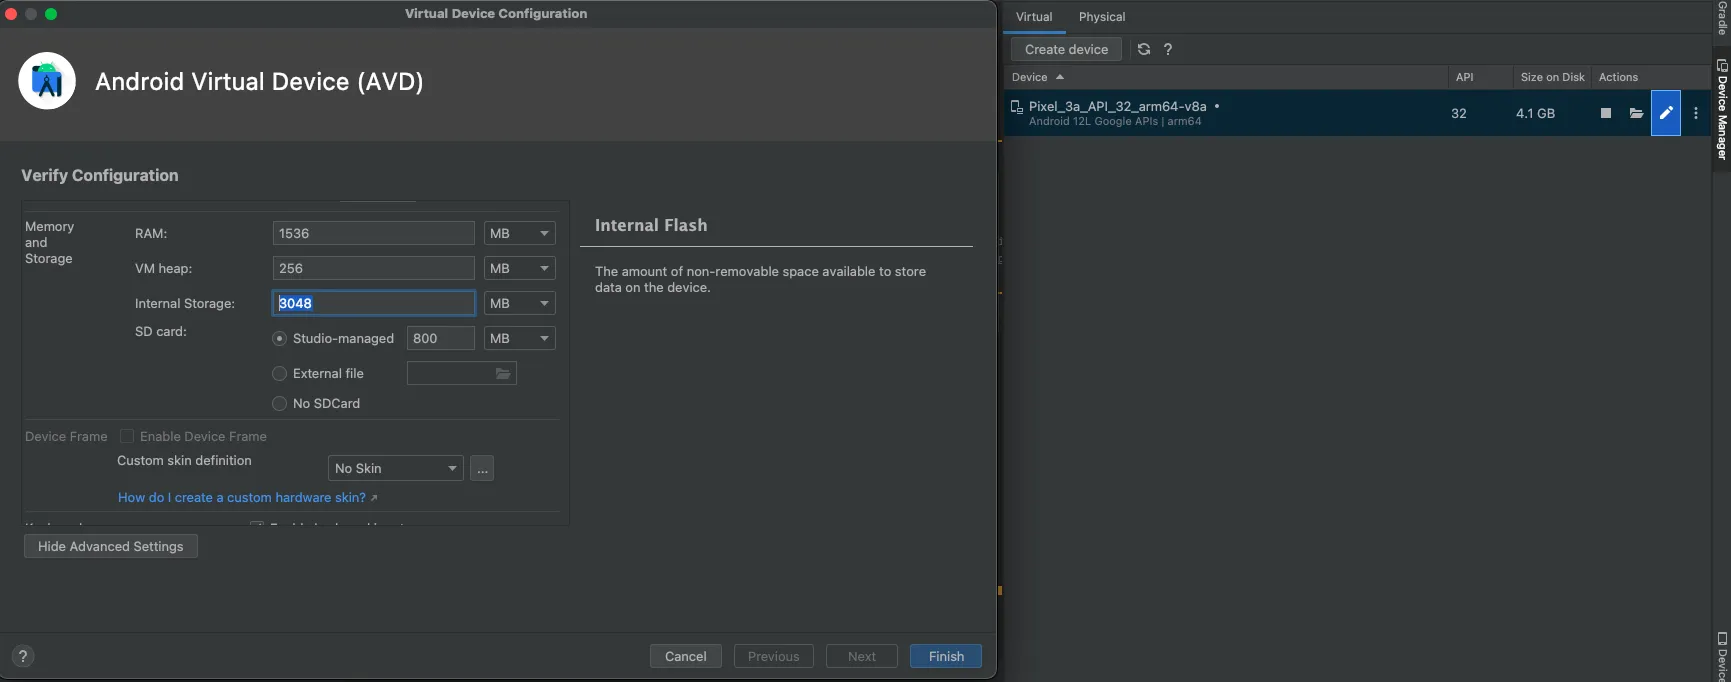1731x682 pixels.
Task: Switch to the Physical devices tab
Action: coord(1101,17)
